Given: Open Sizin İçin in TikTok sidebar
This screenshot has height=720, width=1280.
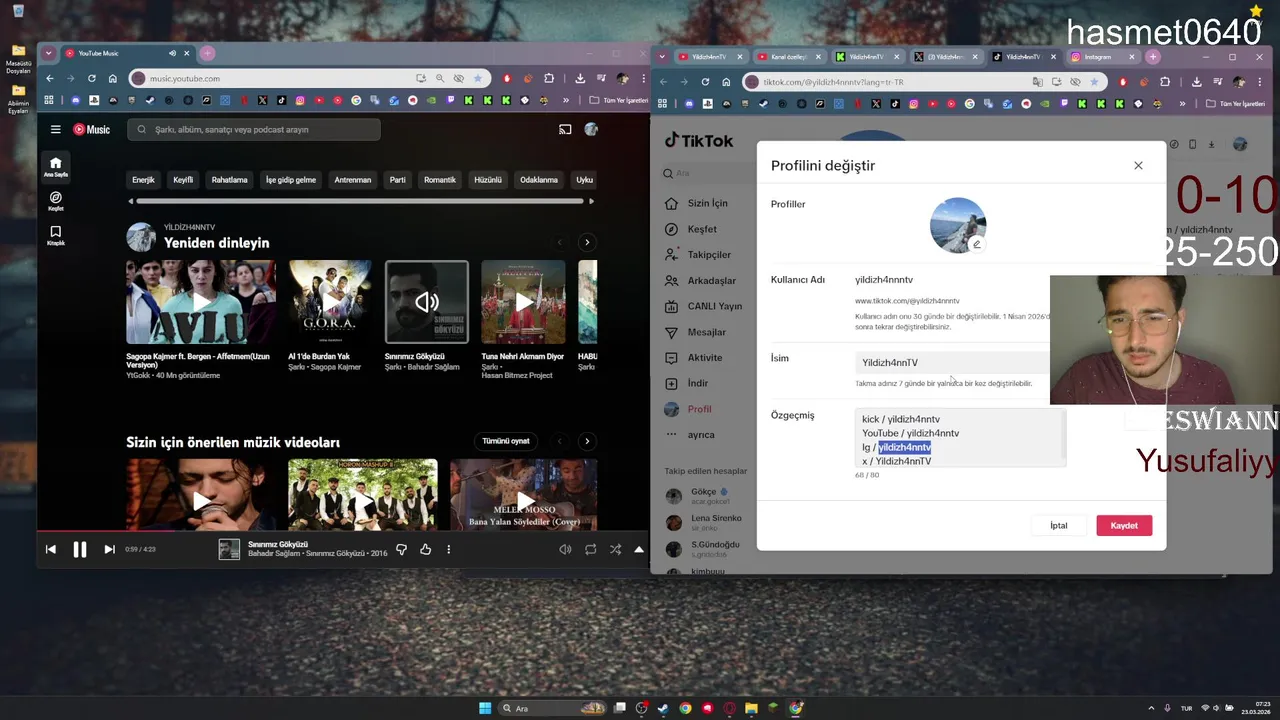Looking at the screenshot, I should 697,203.
